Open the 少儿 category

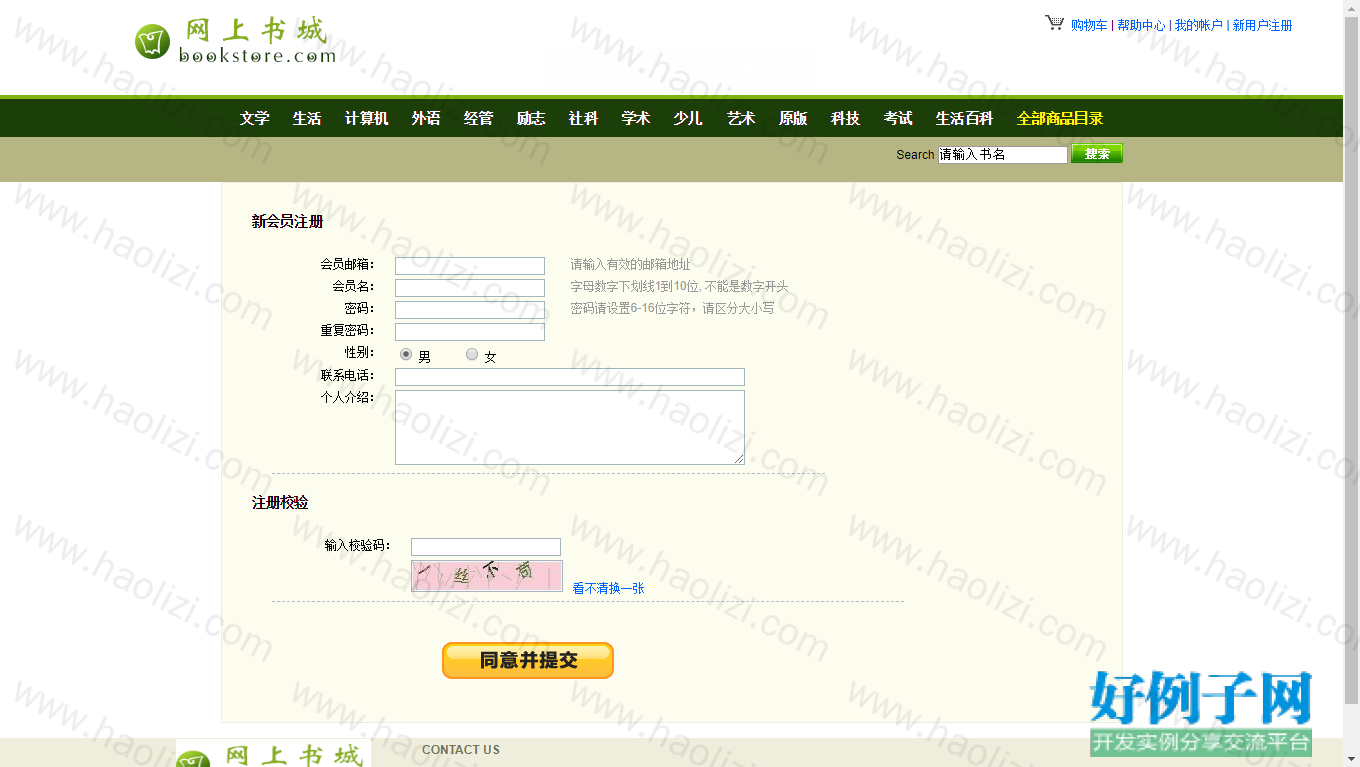point(688,118)
